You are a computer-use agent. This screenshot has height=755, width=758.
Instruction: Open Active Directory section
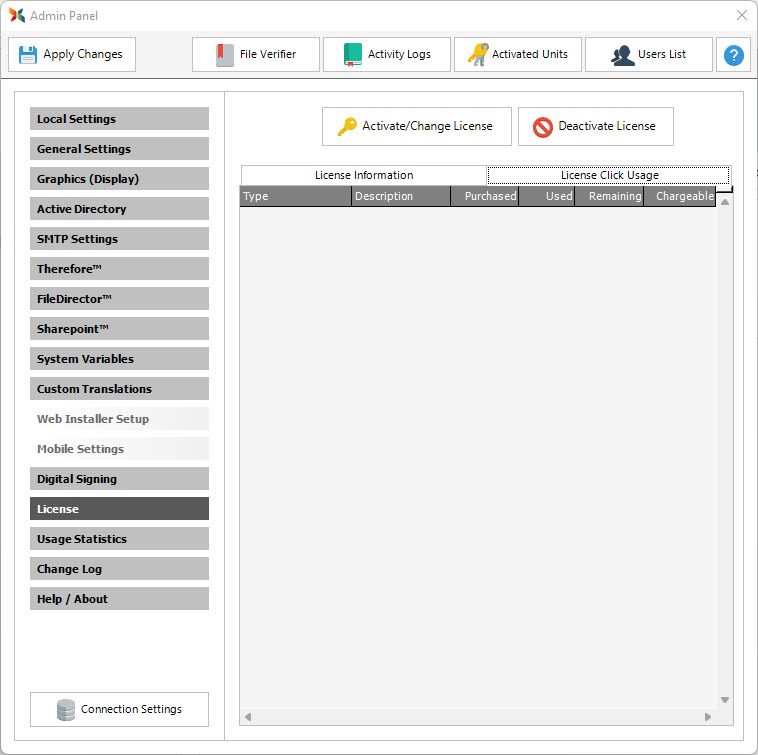click(x=119, y=209)
